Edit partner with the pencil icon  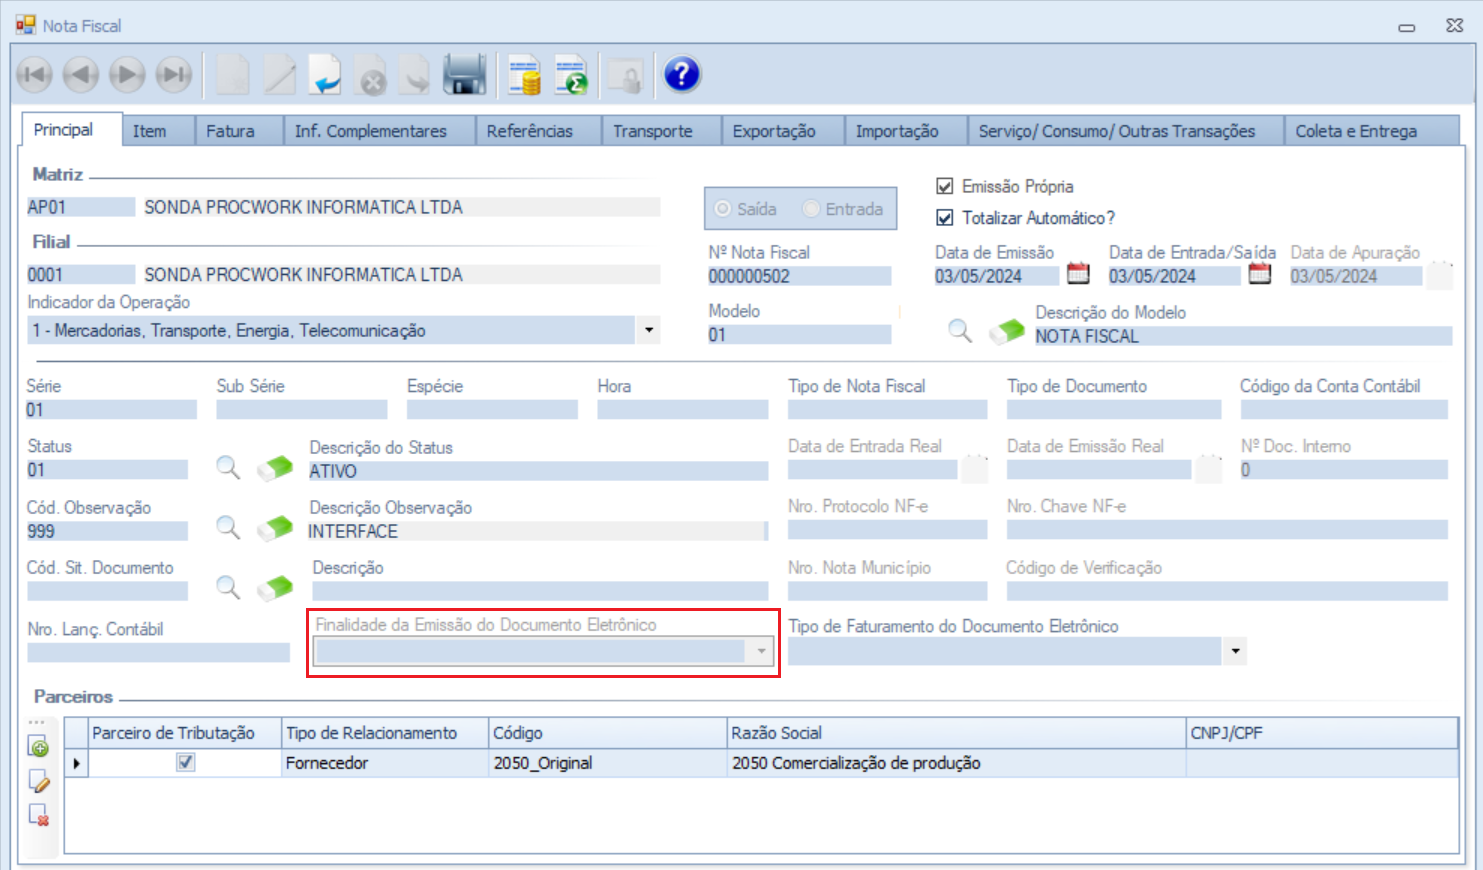(x=39, y=782)
